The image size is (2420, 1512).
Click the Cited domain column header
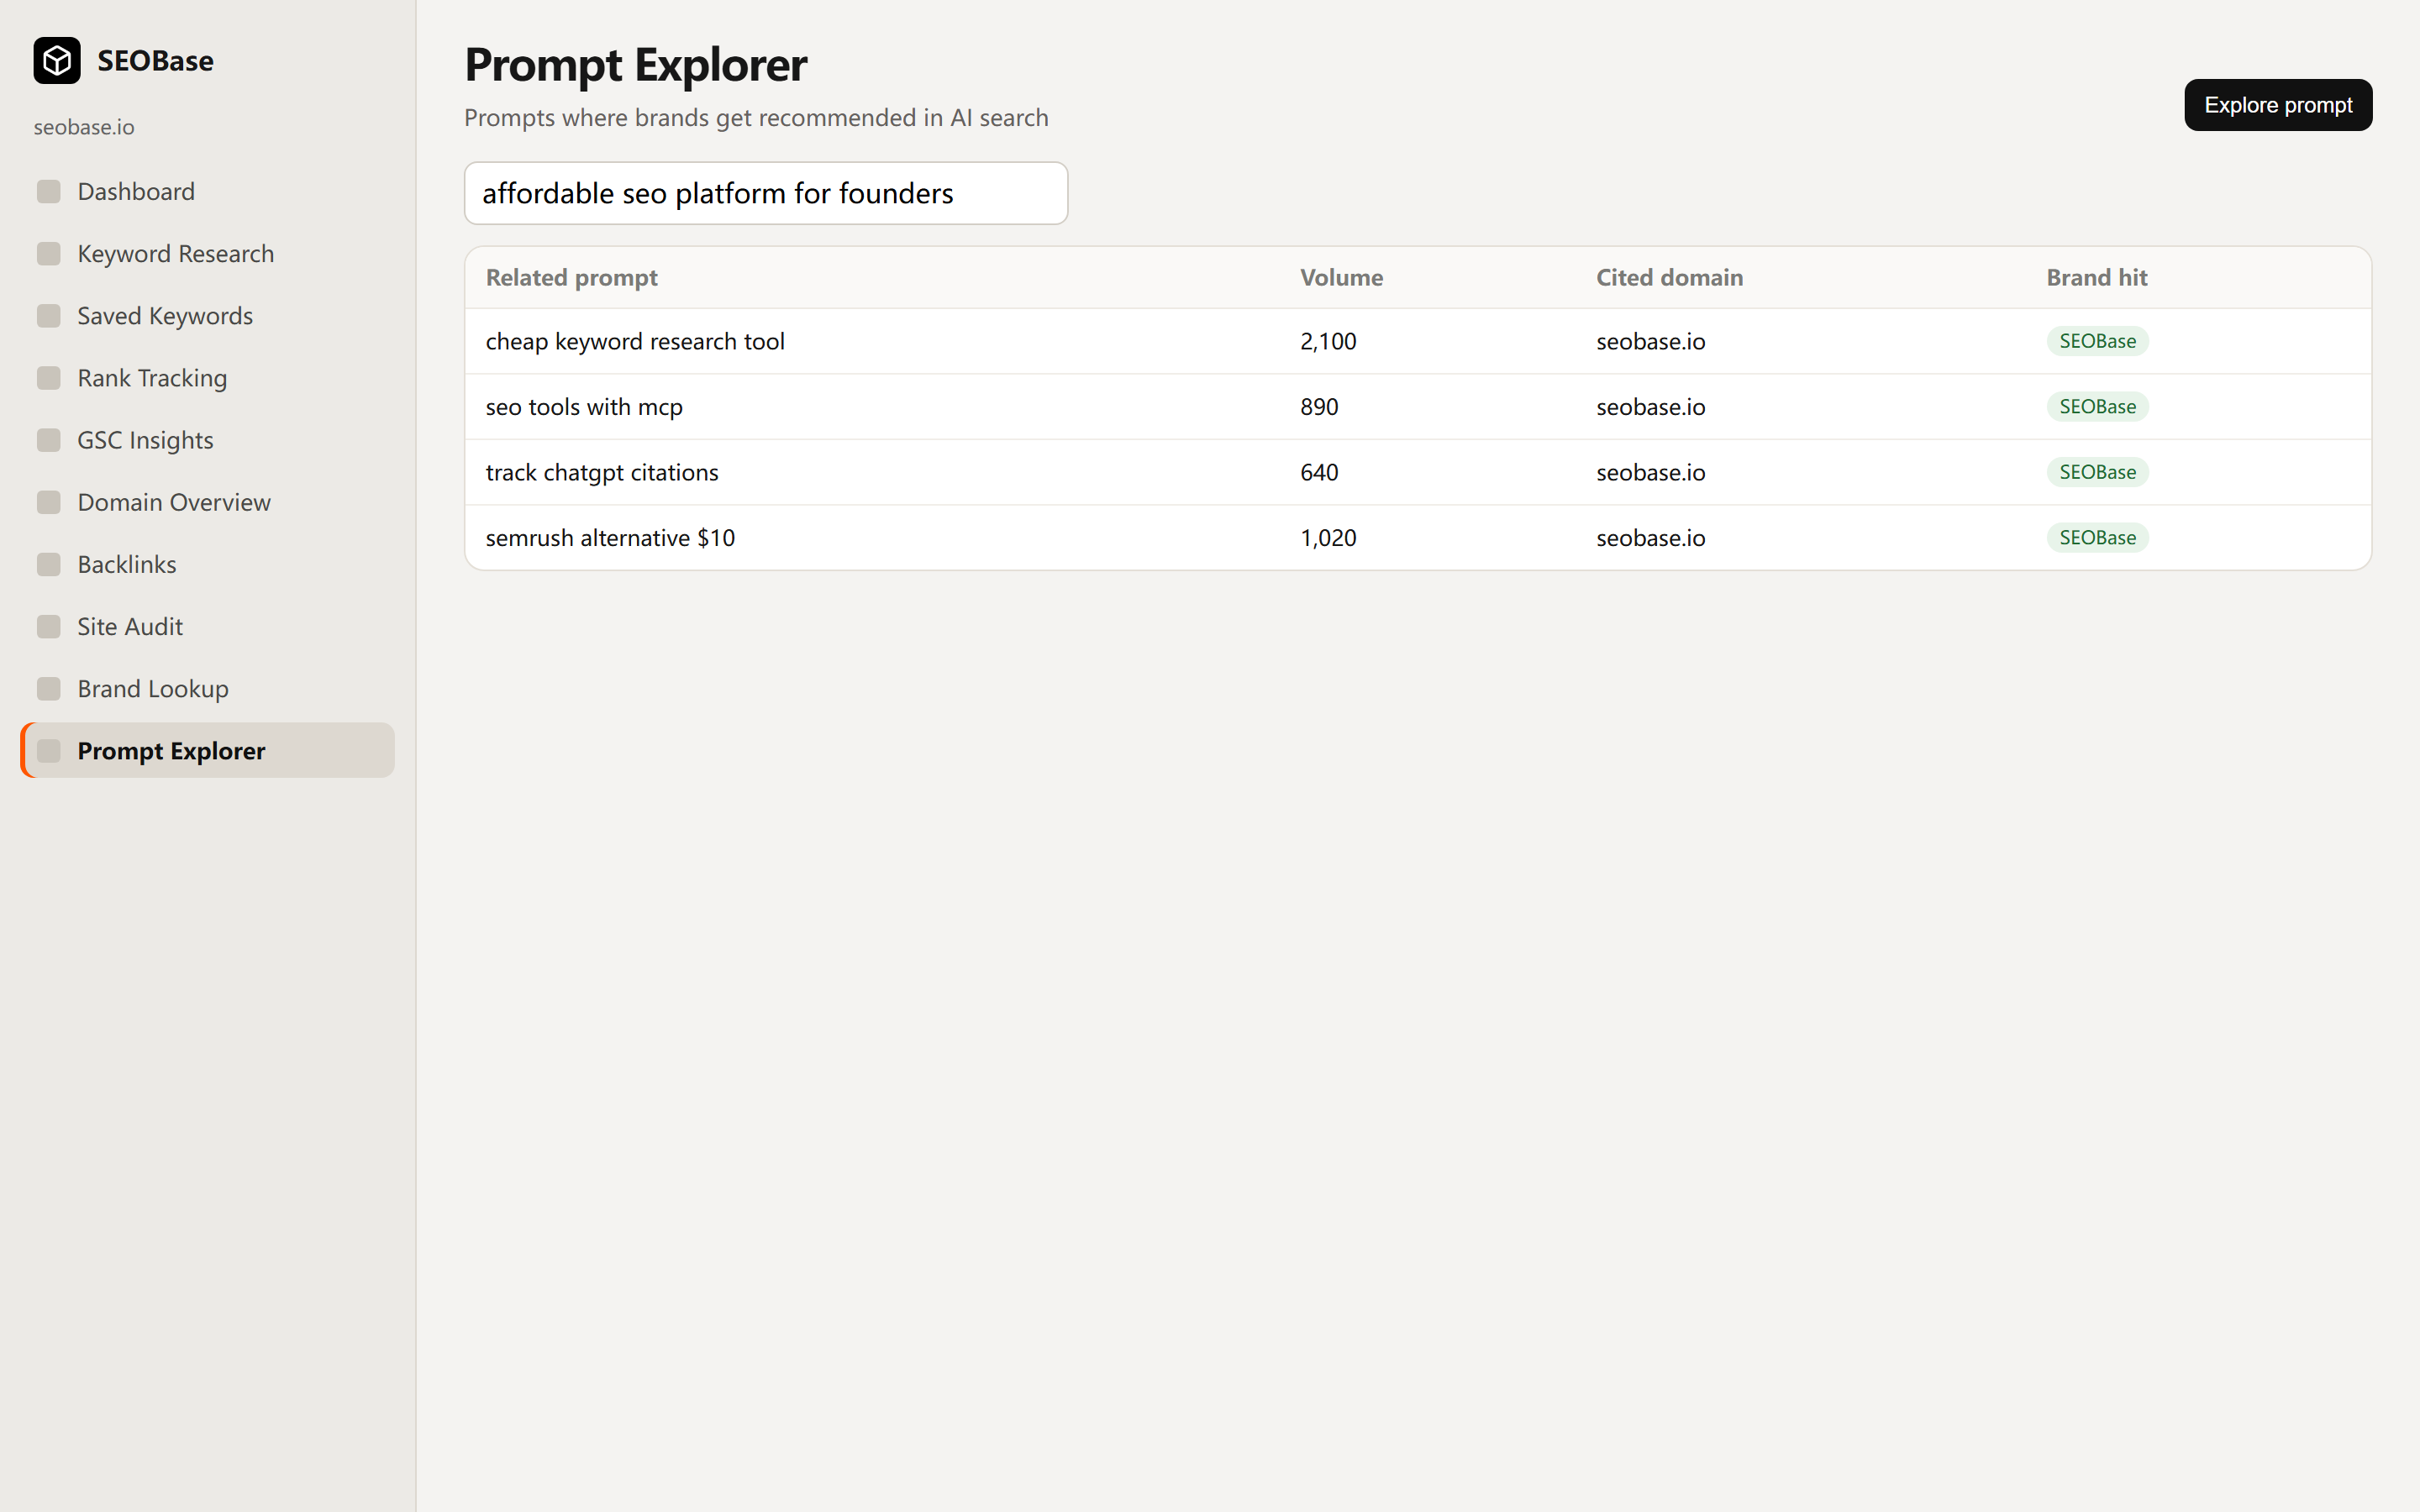pos(1669,277)
